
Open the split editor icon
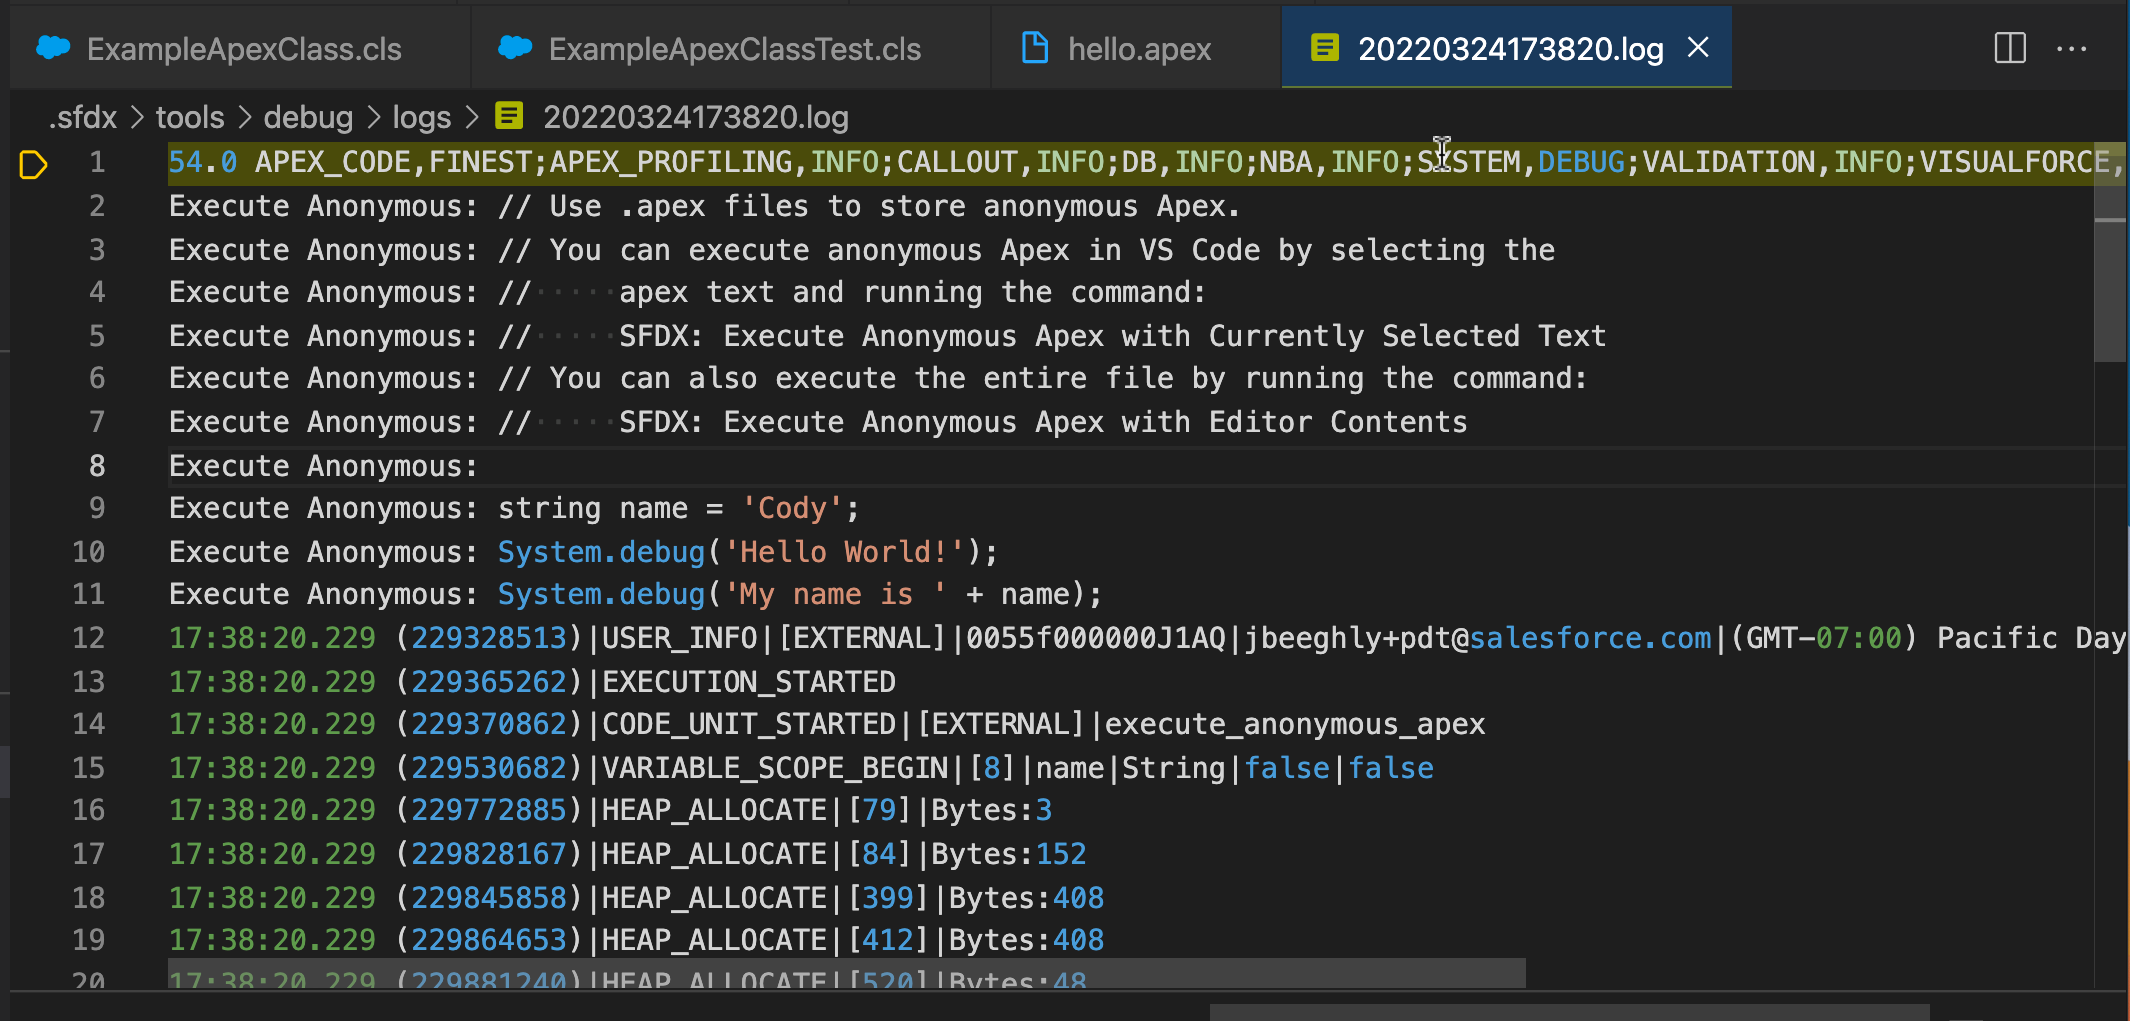(2009, 48)
